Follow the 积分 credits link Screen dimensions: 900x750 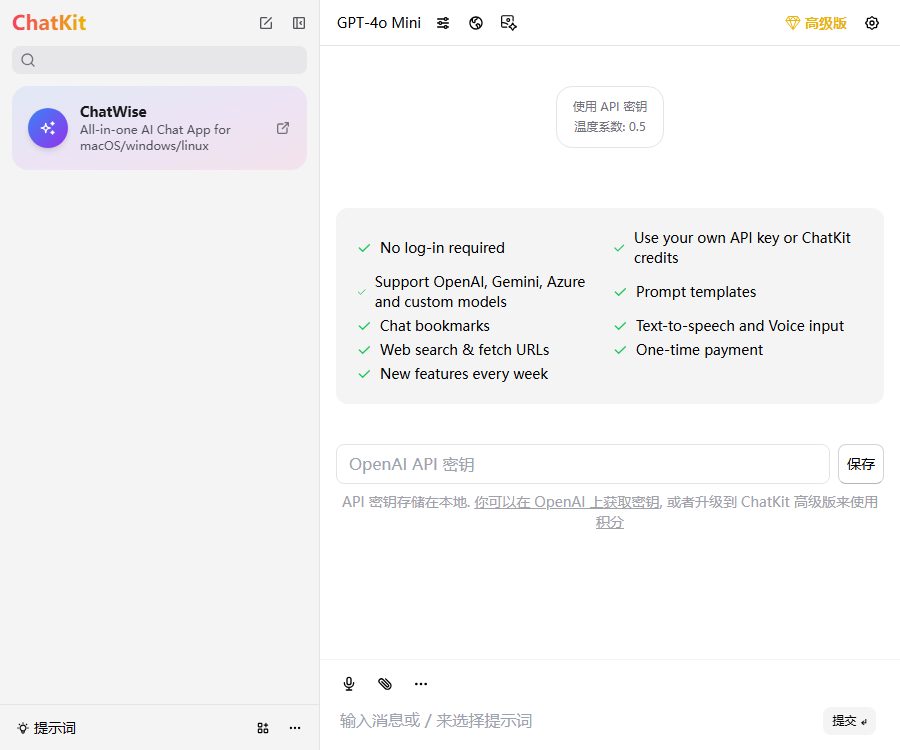pos(610,522)
